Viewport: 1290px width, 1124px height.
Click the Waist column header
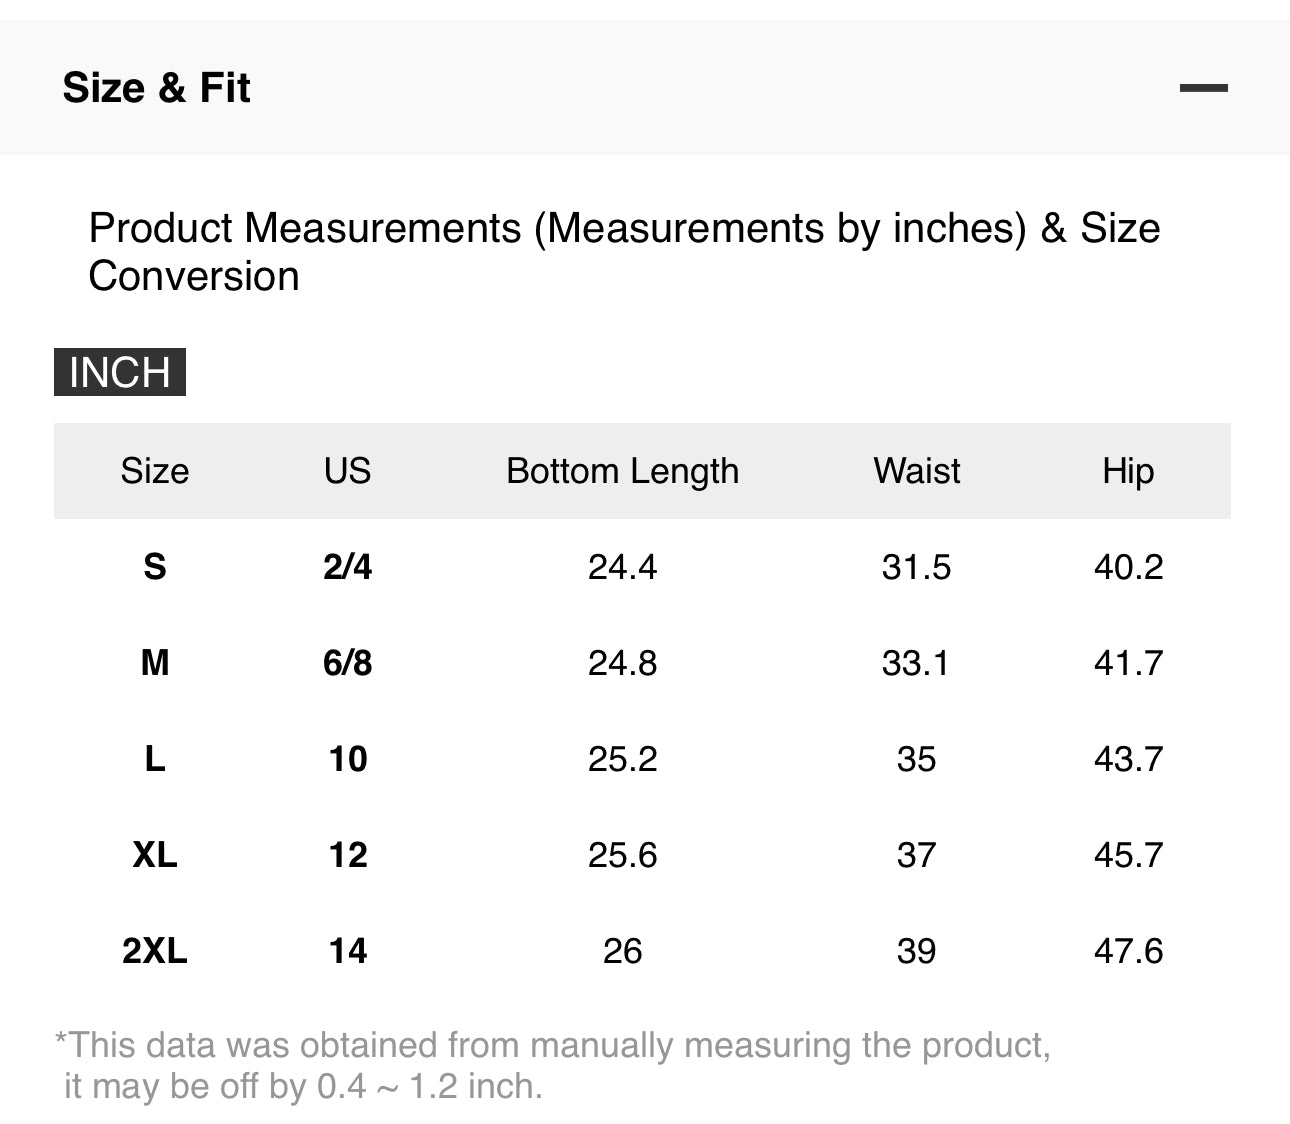click(916, 470)
